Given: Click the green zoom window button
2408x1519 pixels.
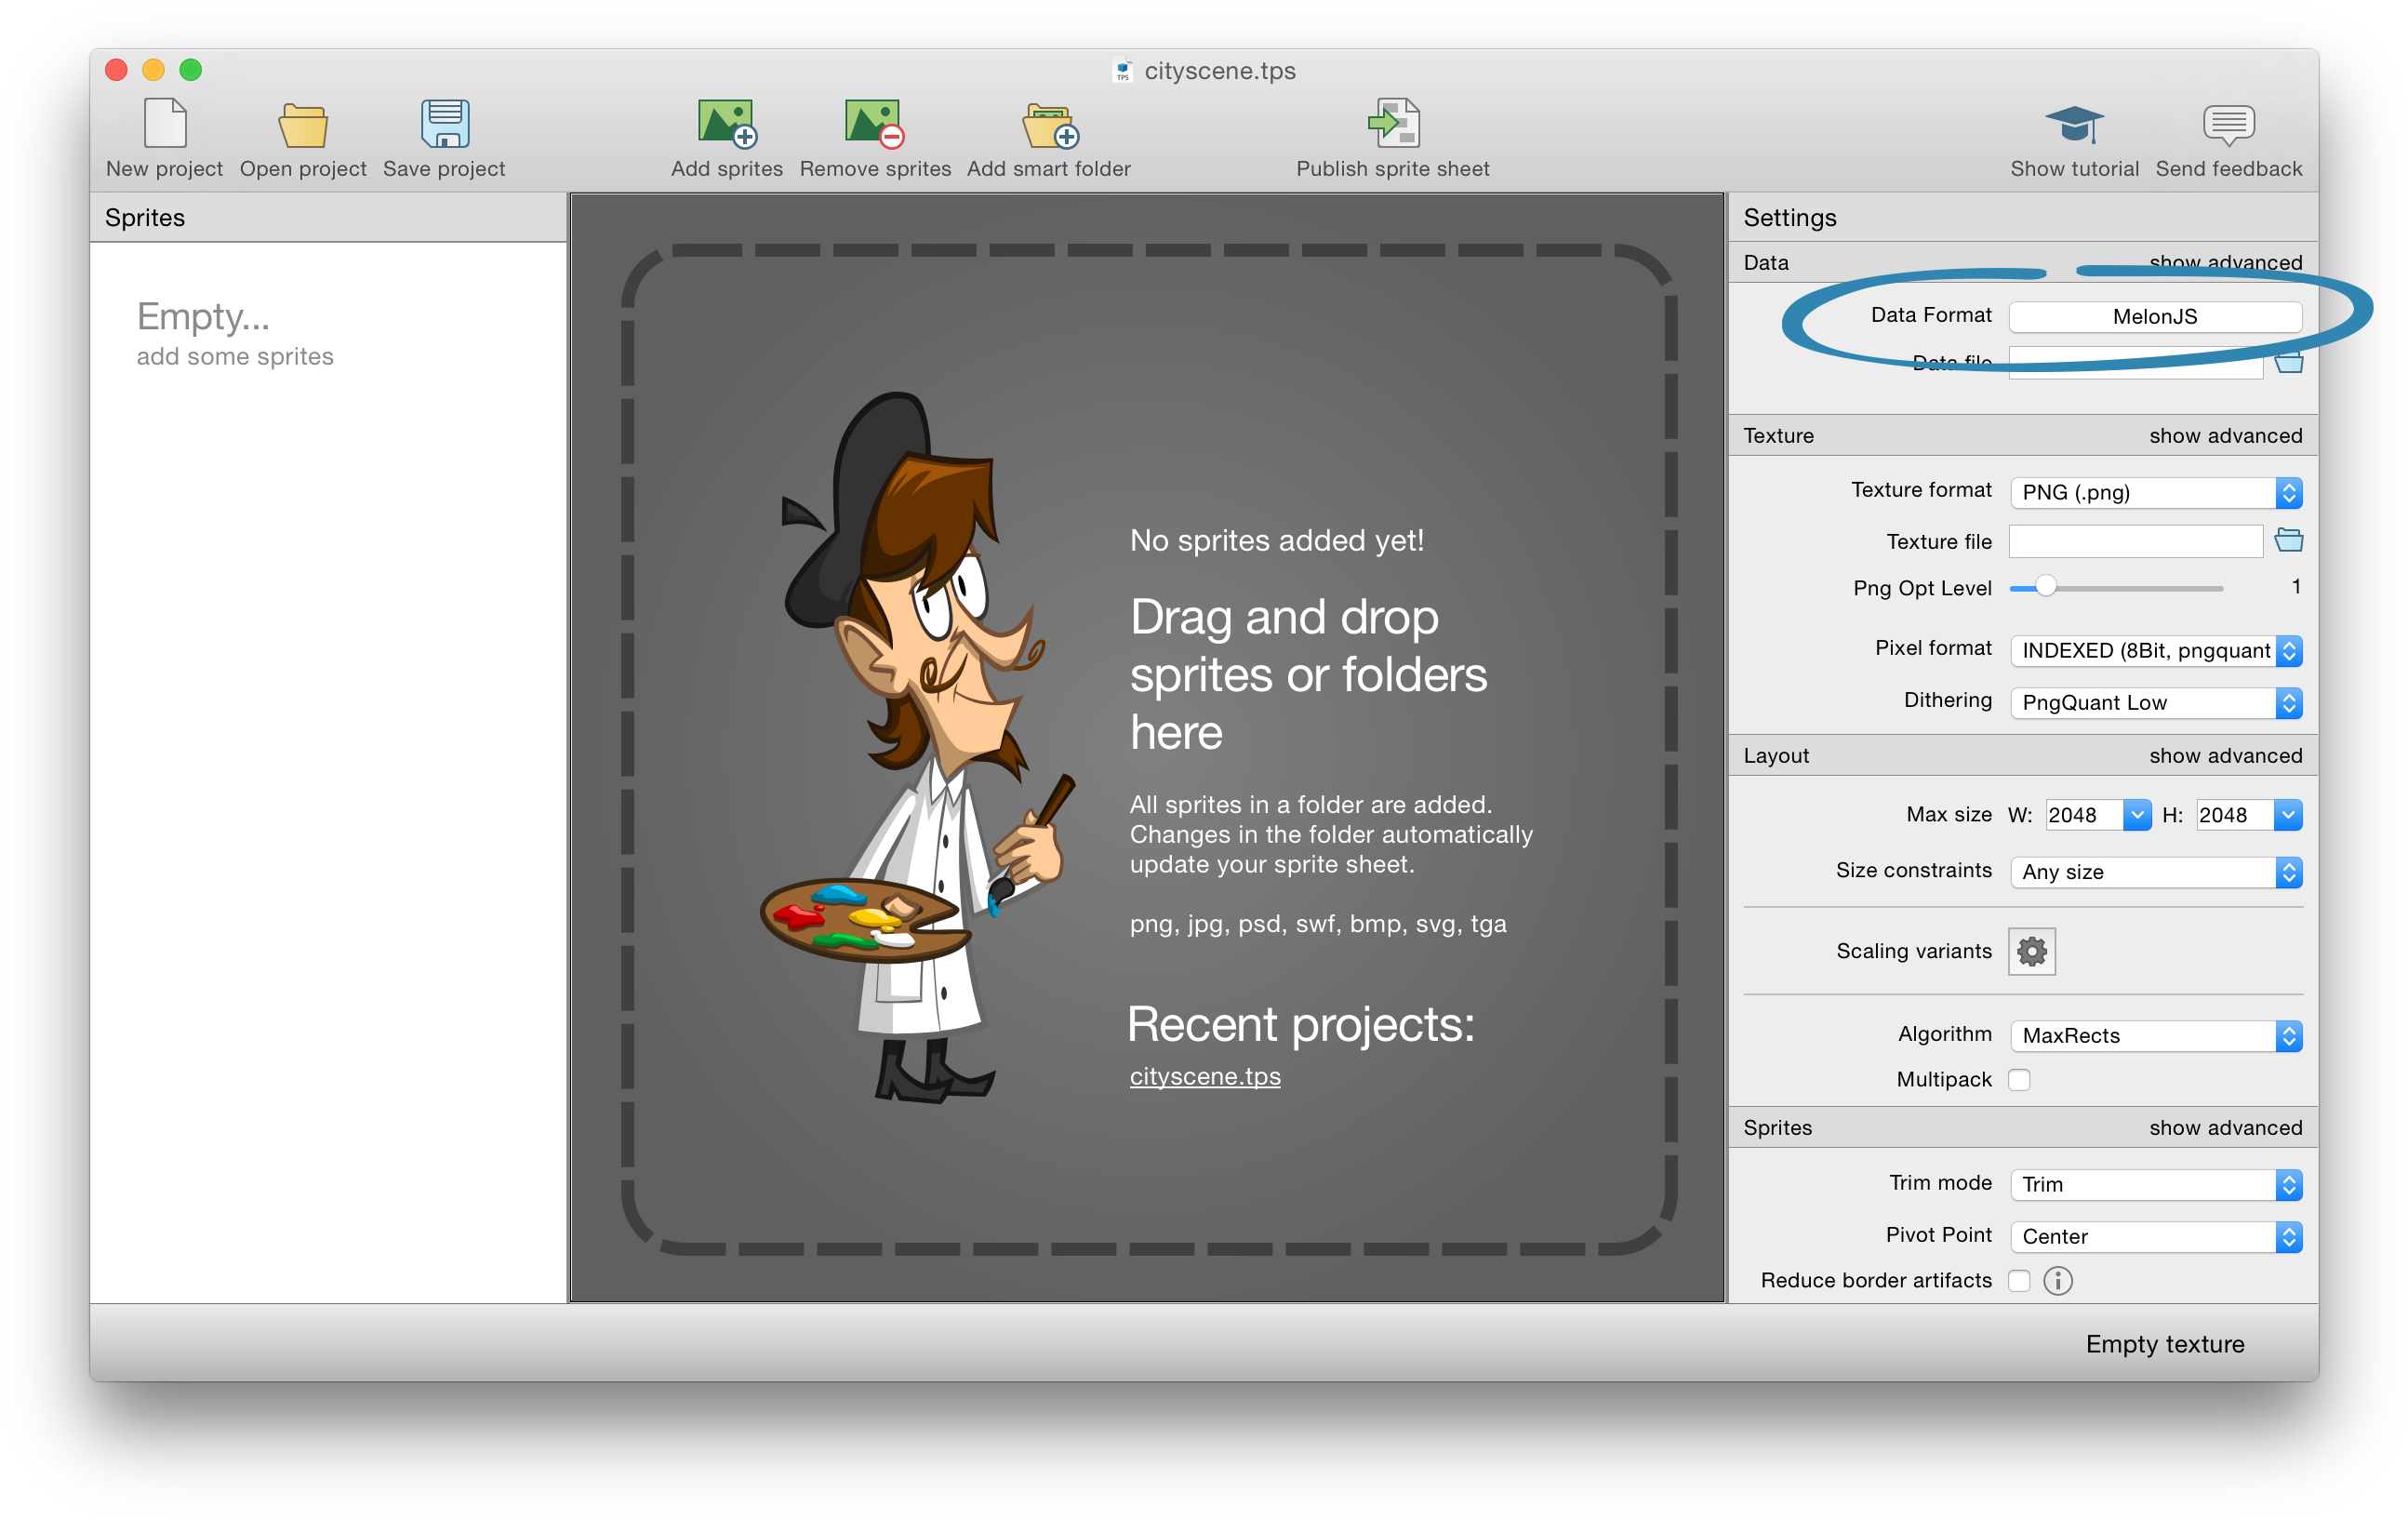Looking at the screenshot, I should point(190,69).
